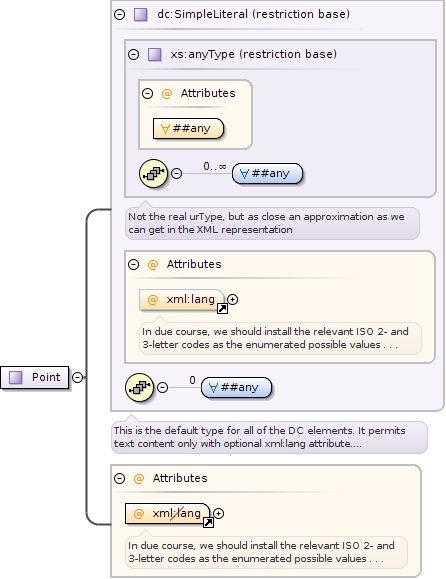Image resolution: width=446 pixels, height=579 pixels.
Task: Expand the crossed-out xml:lang attribute
Action: (x=219, y=514)
